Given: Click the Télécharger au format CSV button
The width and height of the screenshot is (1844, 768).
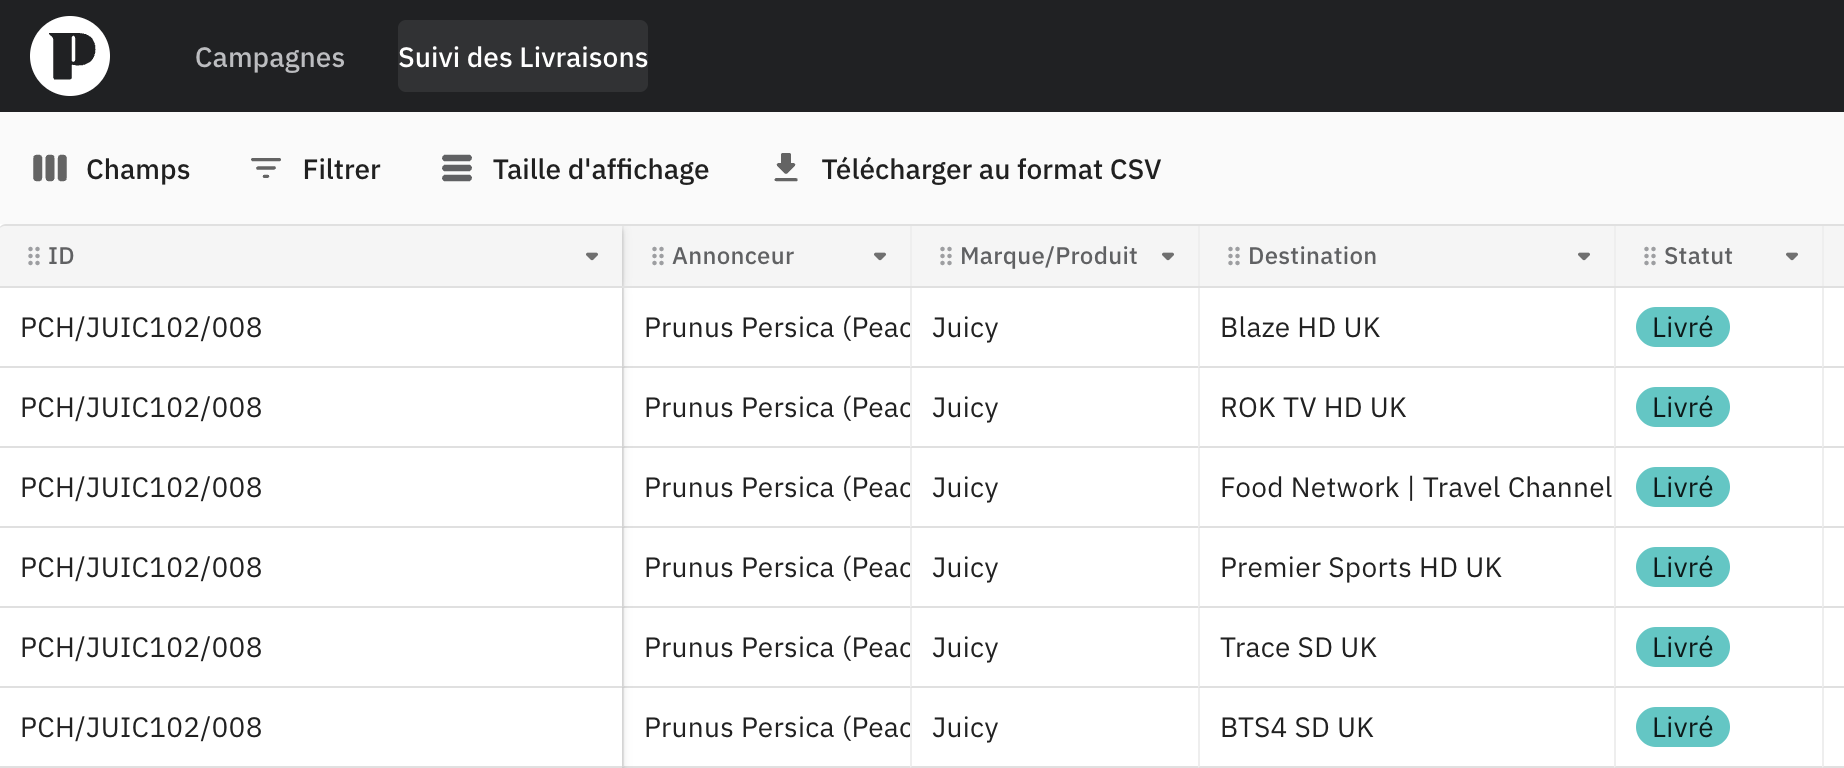Looking at the screenshot, I should (x=967, y=169).
